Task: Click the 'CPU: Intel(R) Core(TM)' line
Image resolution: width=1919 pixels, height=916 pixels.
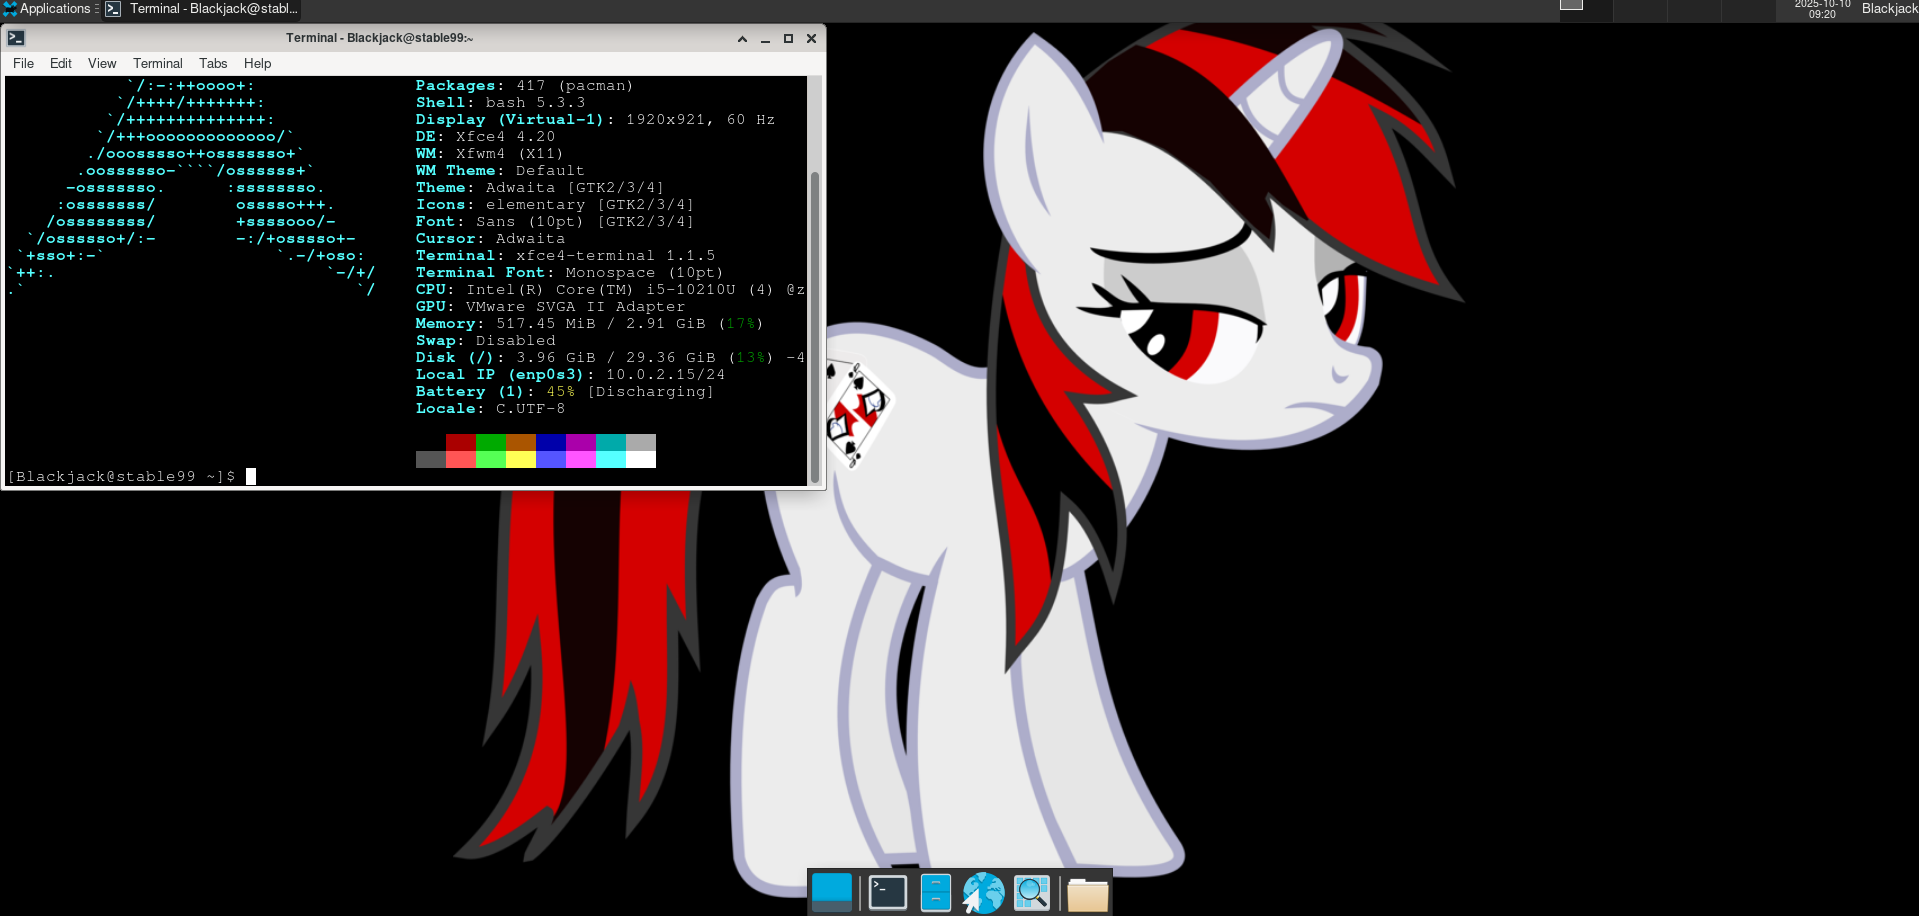Action: pos(610,289)
